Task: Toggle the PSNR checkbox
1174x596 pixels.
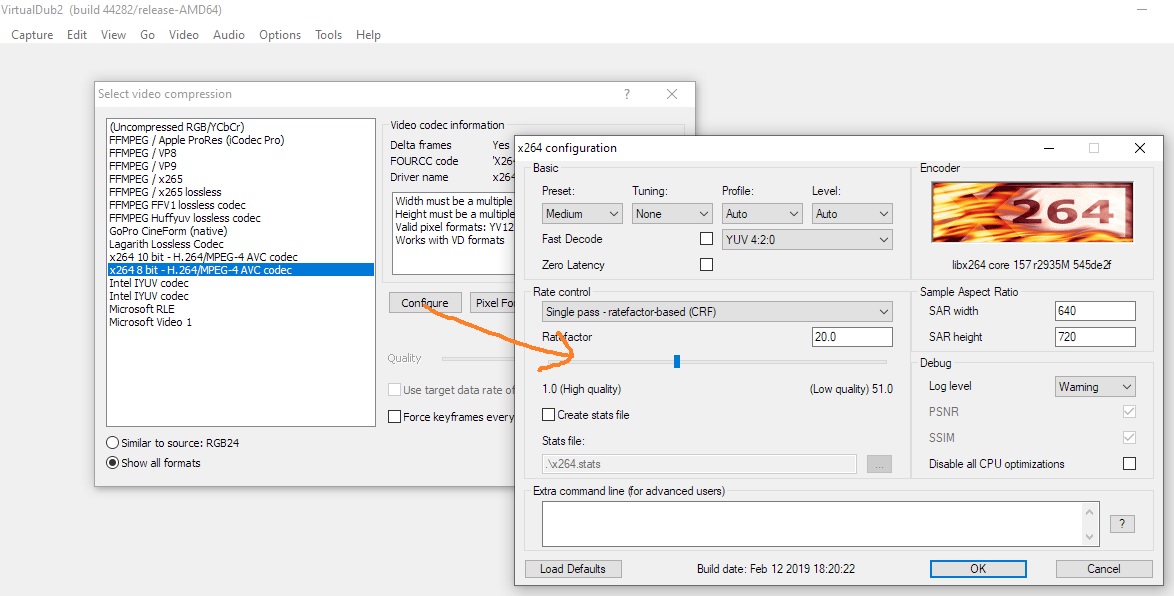Action: (1129, 412)
